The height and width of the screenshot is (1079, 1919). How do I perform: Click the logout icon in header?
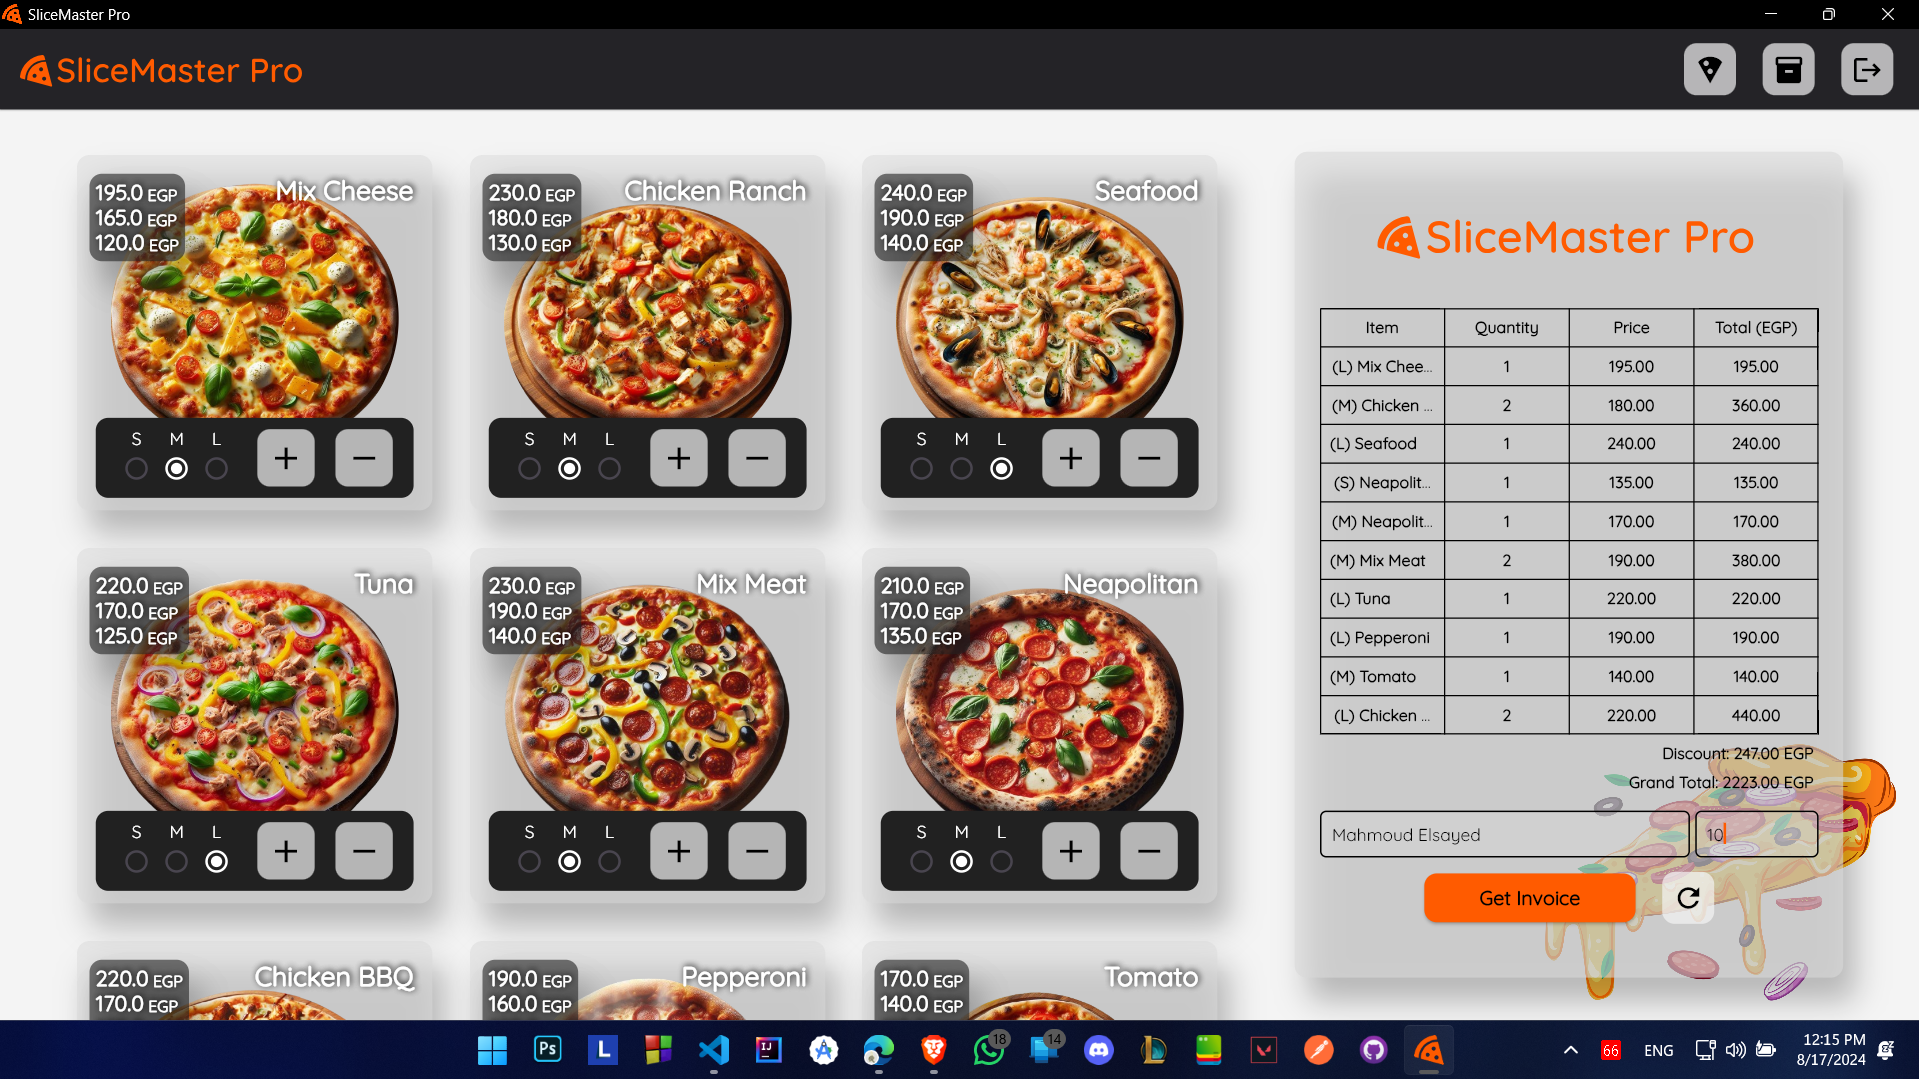[x=1867, y=70]
